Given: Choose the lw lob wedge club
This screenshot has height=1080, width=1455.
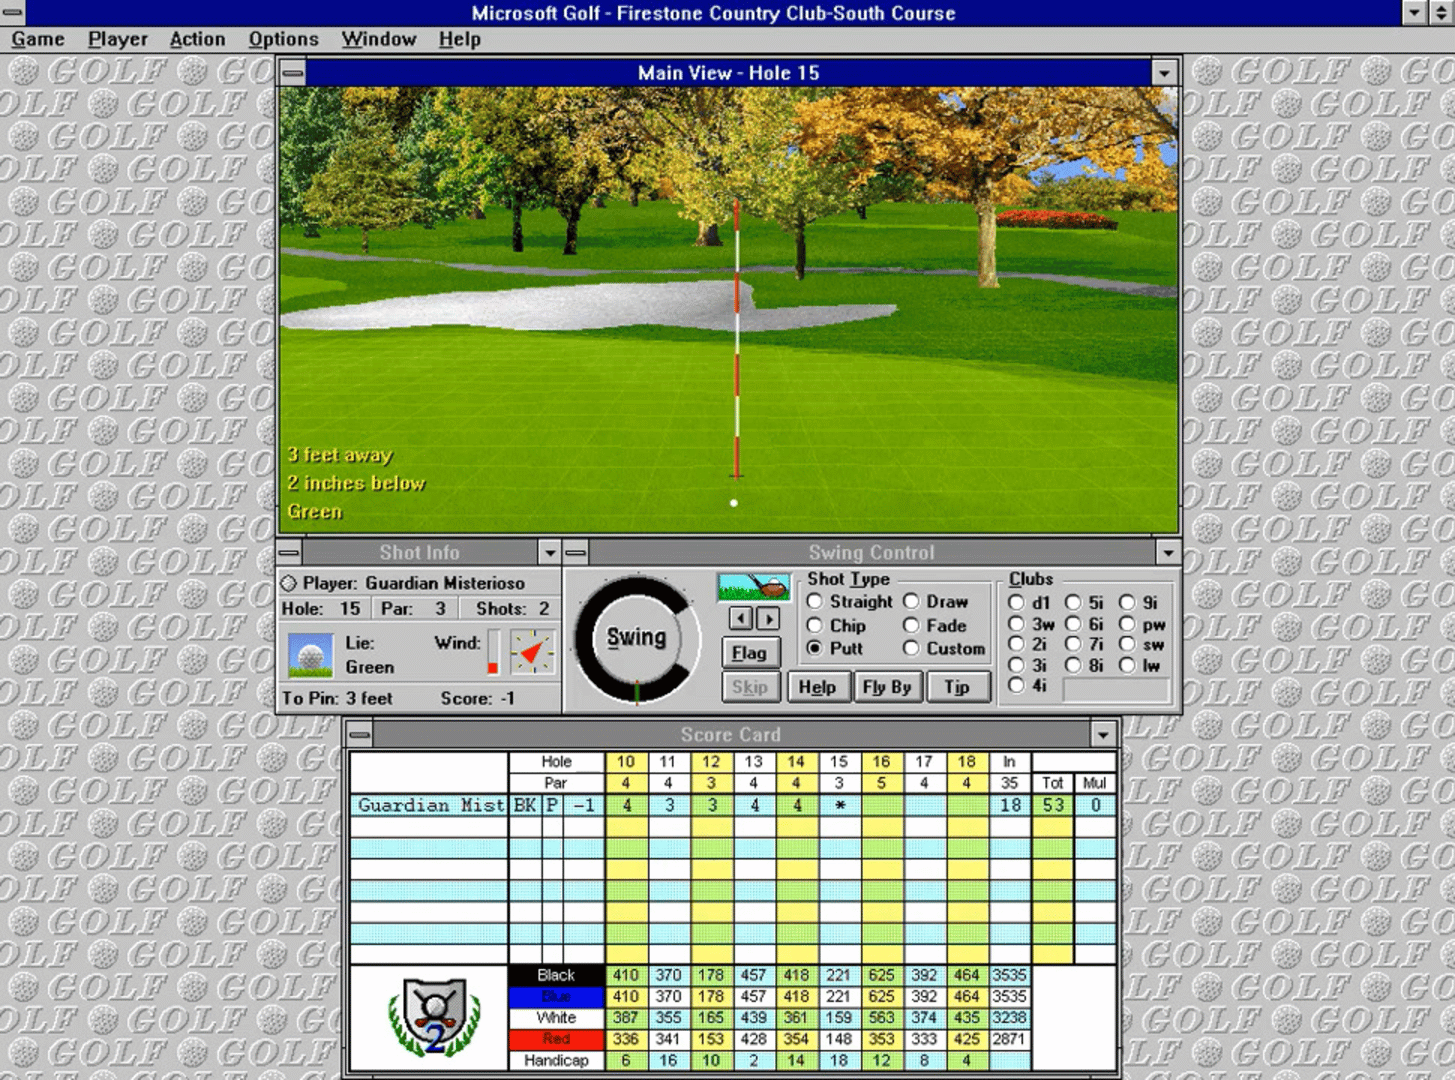Looking at the screenshot, I should (1140, 666).
